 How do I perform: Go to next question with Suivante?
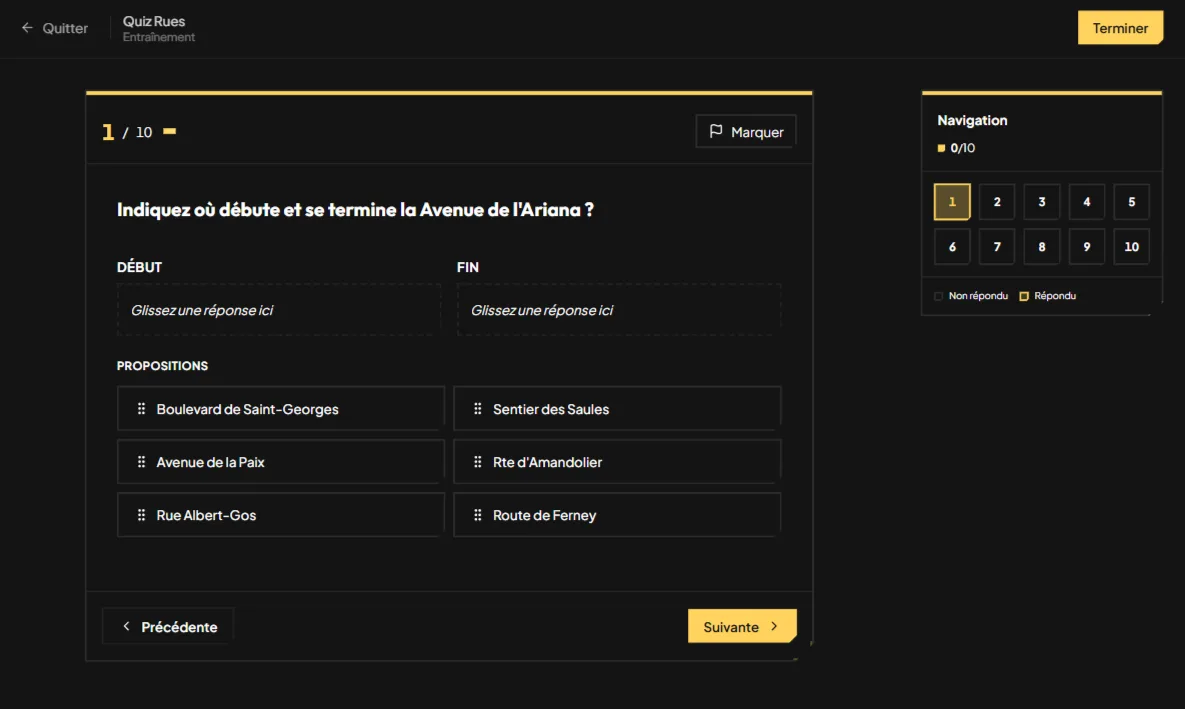point(742,627)
